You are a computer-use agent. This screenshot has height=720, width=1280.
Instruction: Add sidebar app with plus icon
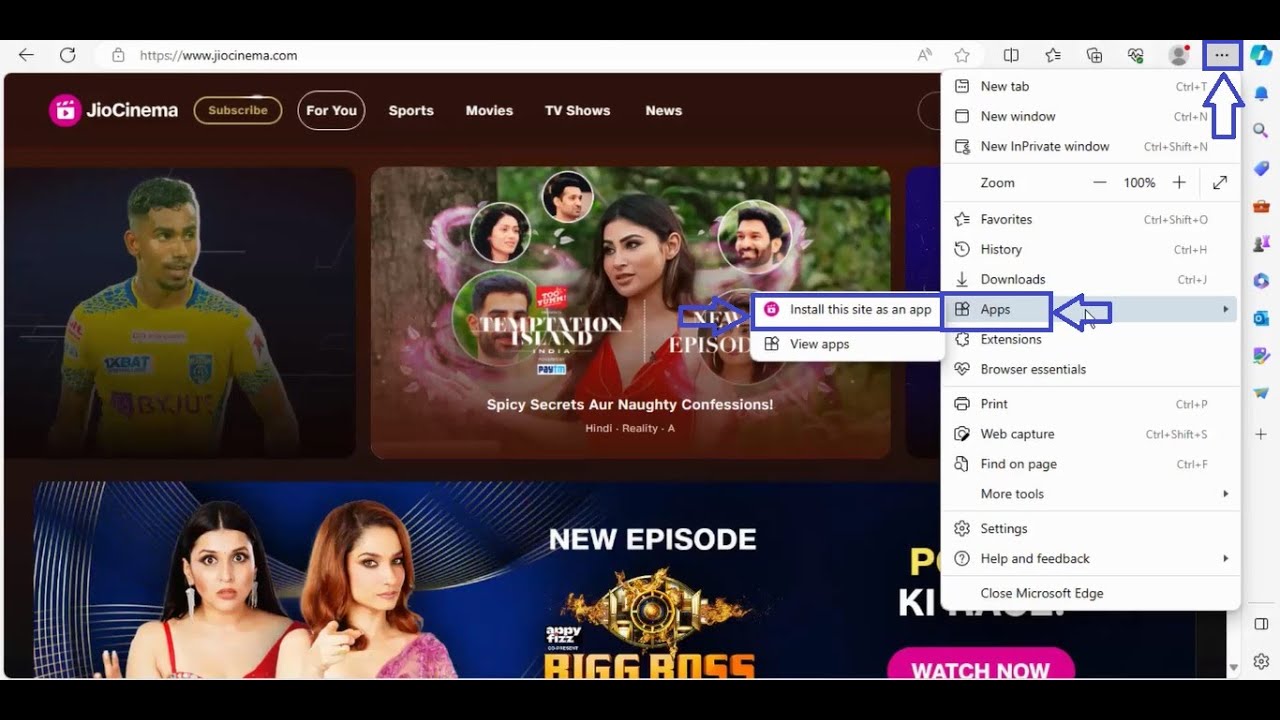(x=1261, y=434)
